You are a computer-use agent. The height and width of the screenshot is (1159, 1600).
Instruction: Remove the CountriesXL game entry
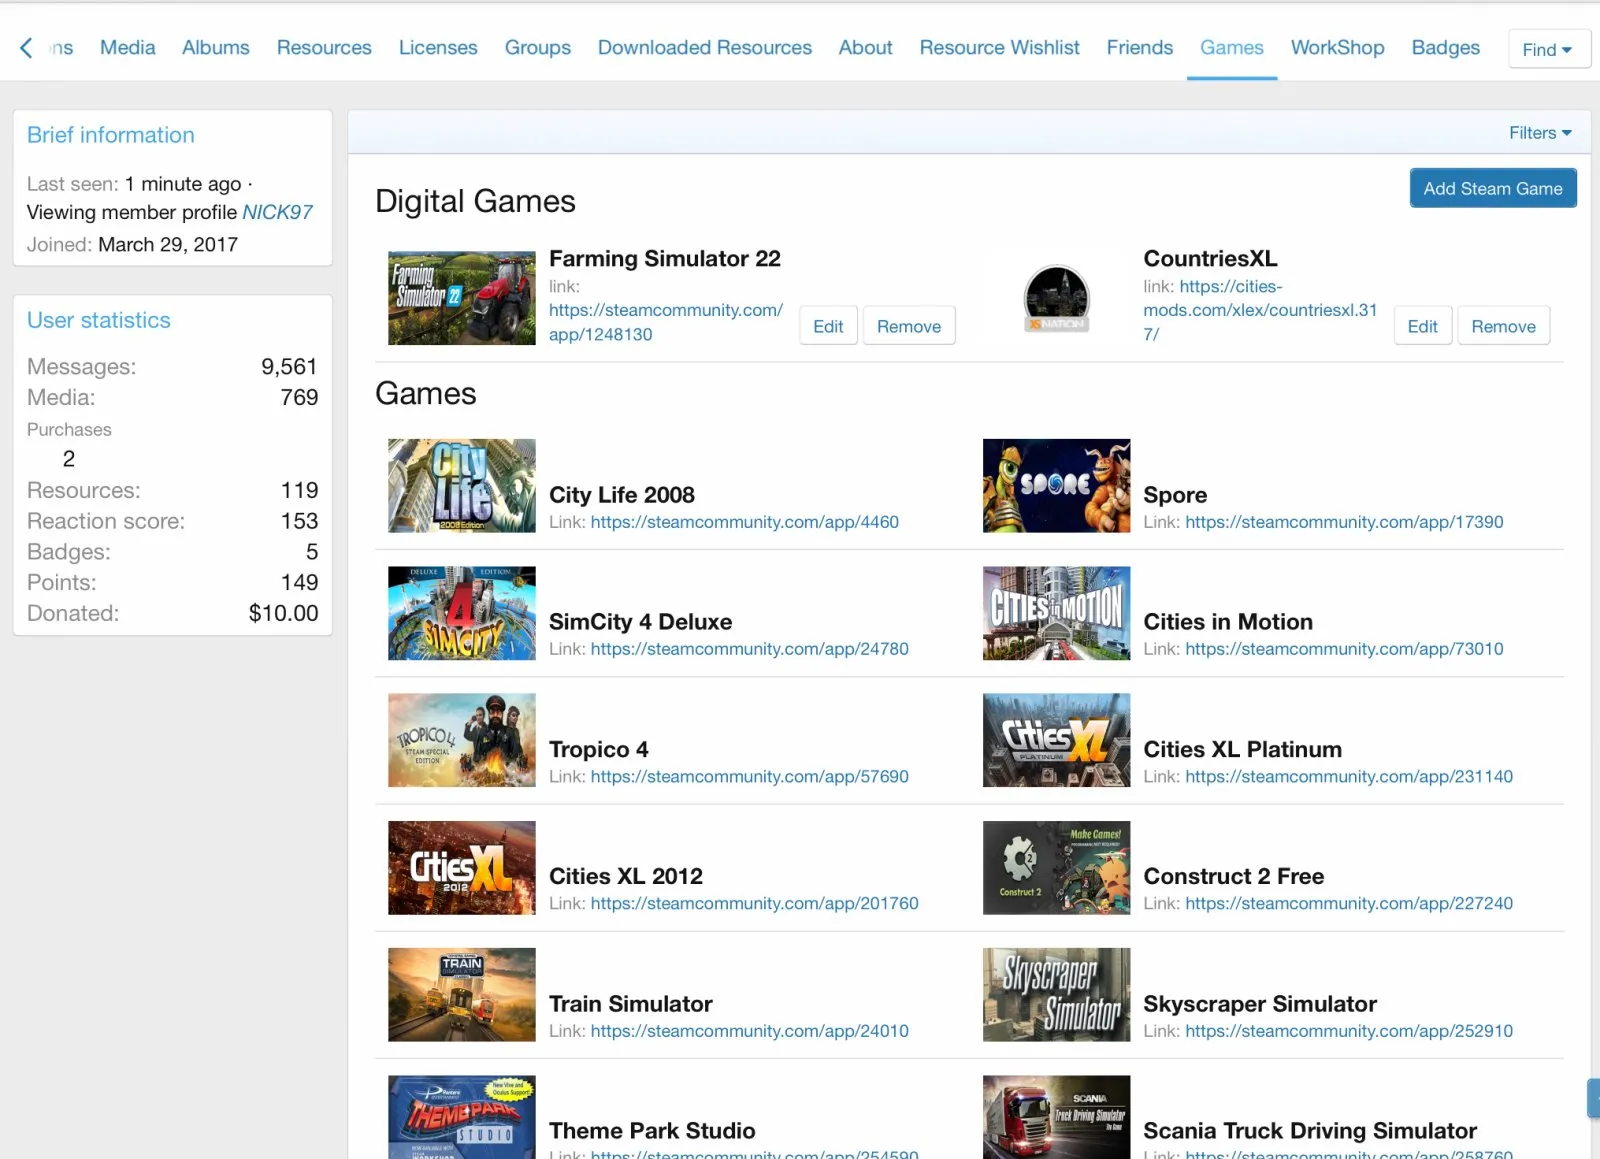(x=1503, y=326)
